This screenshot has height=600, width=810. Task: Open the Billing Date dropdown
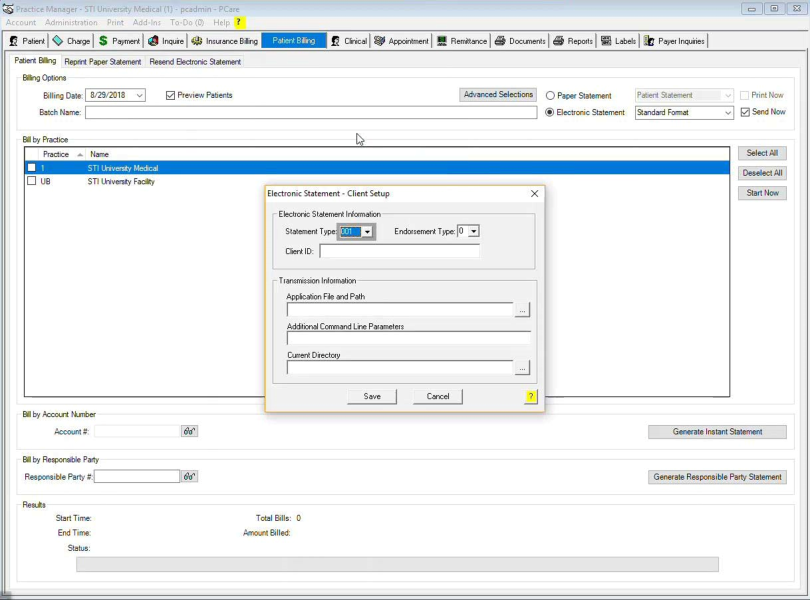139,96
